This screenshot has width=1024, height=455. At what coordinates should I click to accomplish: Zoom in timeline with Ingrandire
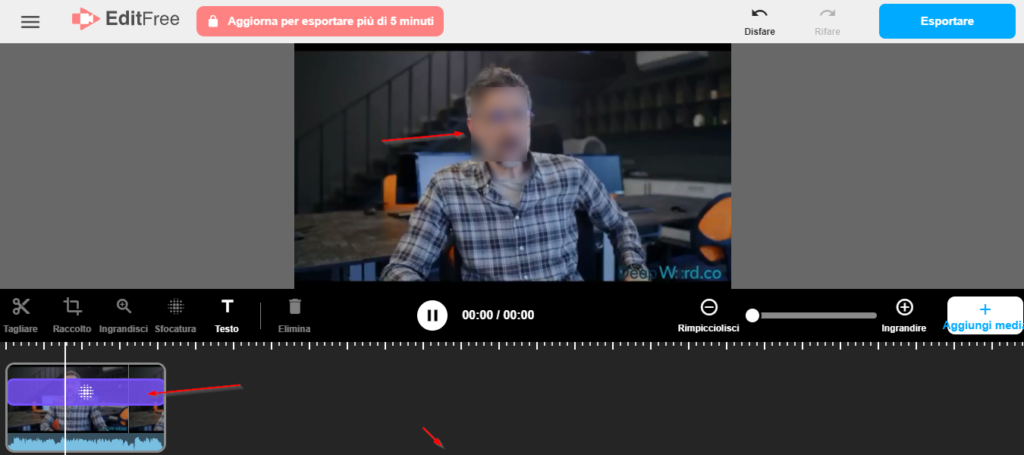(904, 315)
